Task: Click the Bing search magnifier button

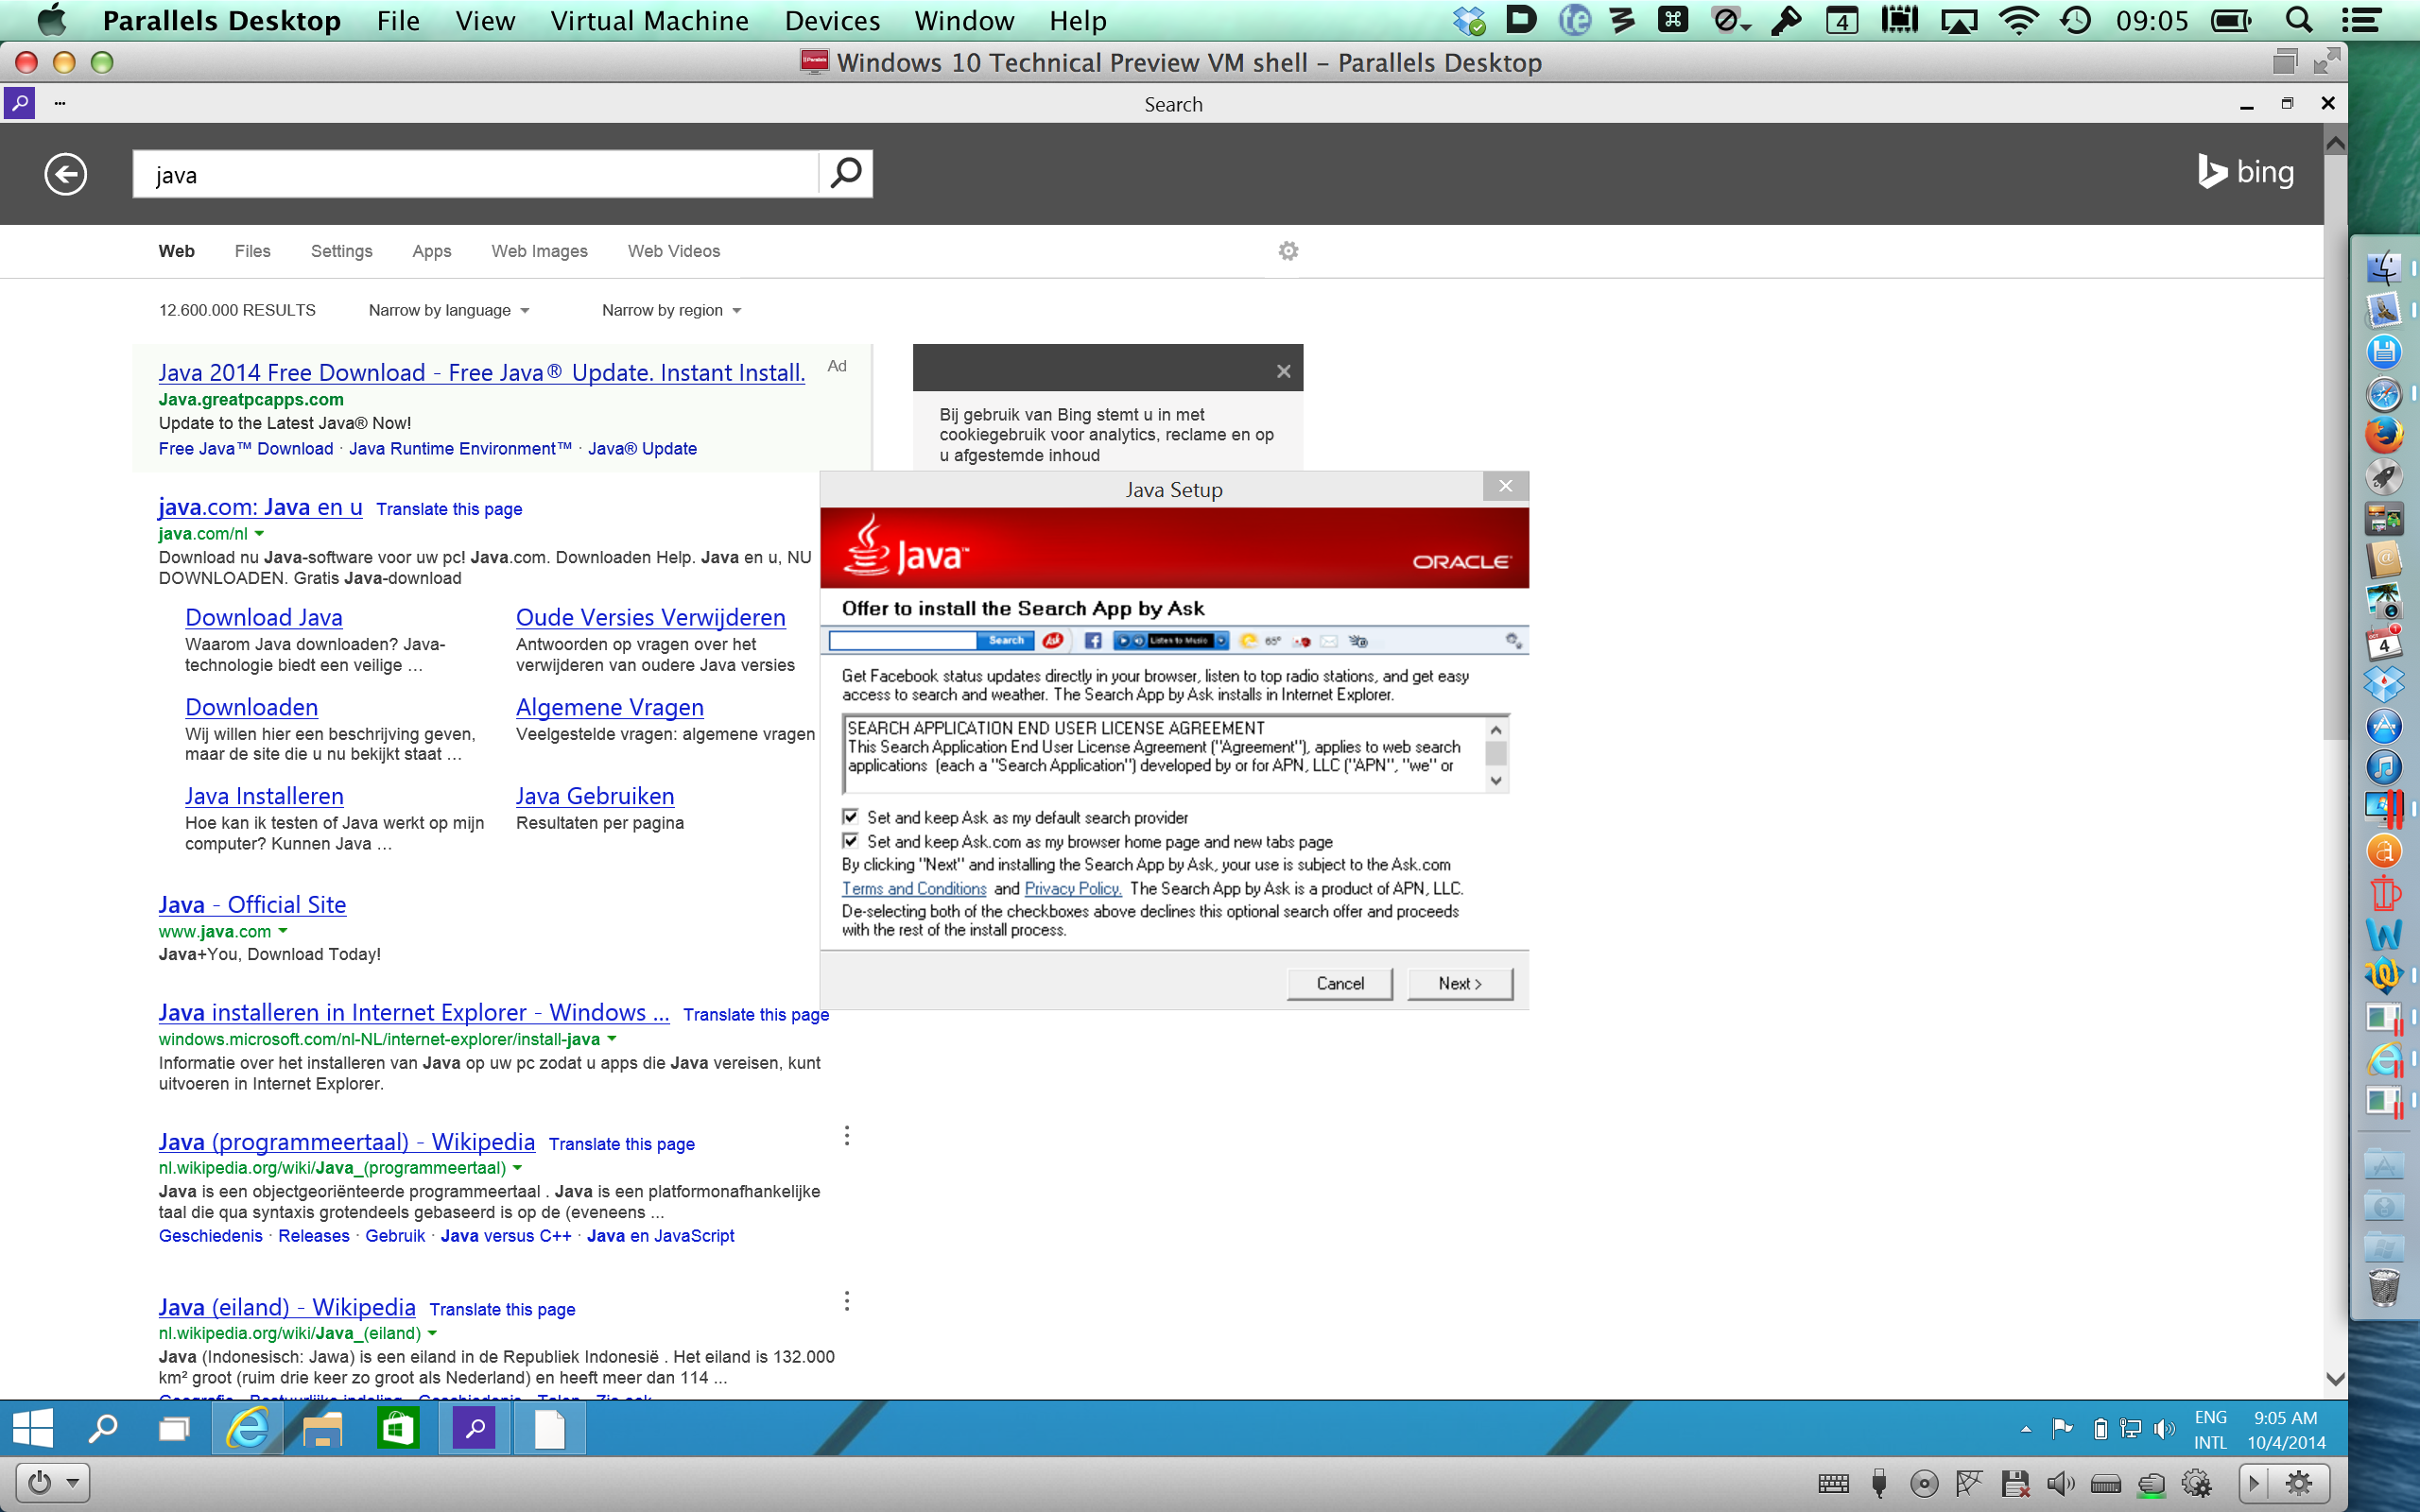Action: (x=845, y=174)
